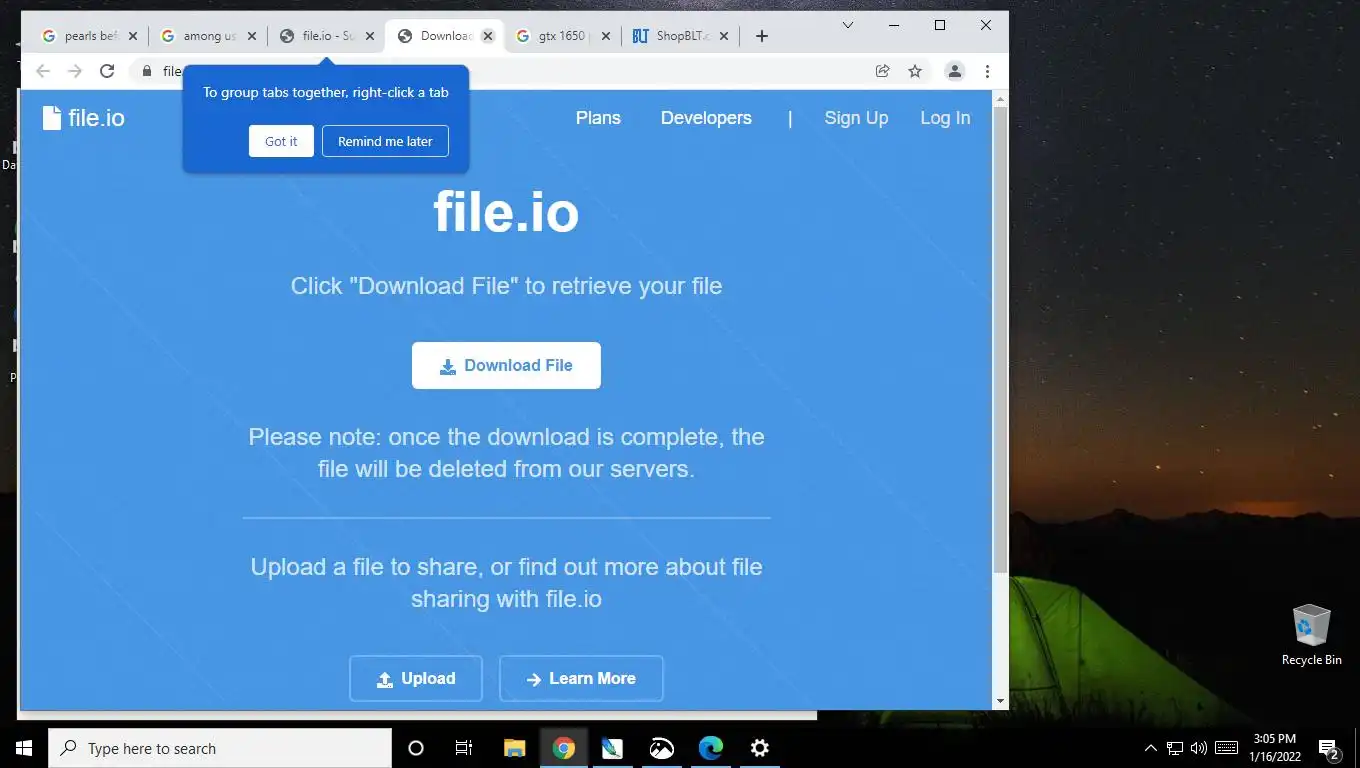
Task: Maximize the Chrome window
Action: (940, 25)
